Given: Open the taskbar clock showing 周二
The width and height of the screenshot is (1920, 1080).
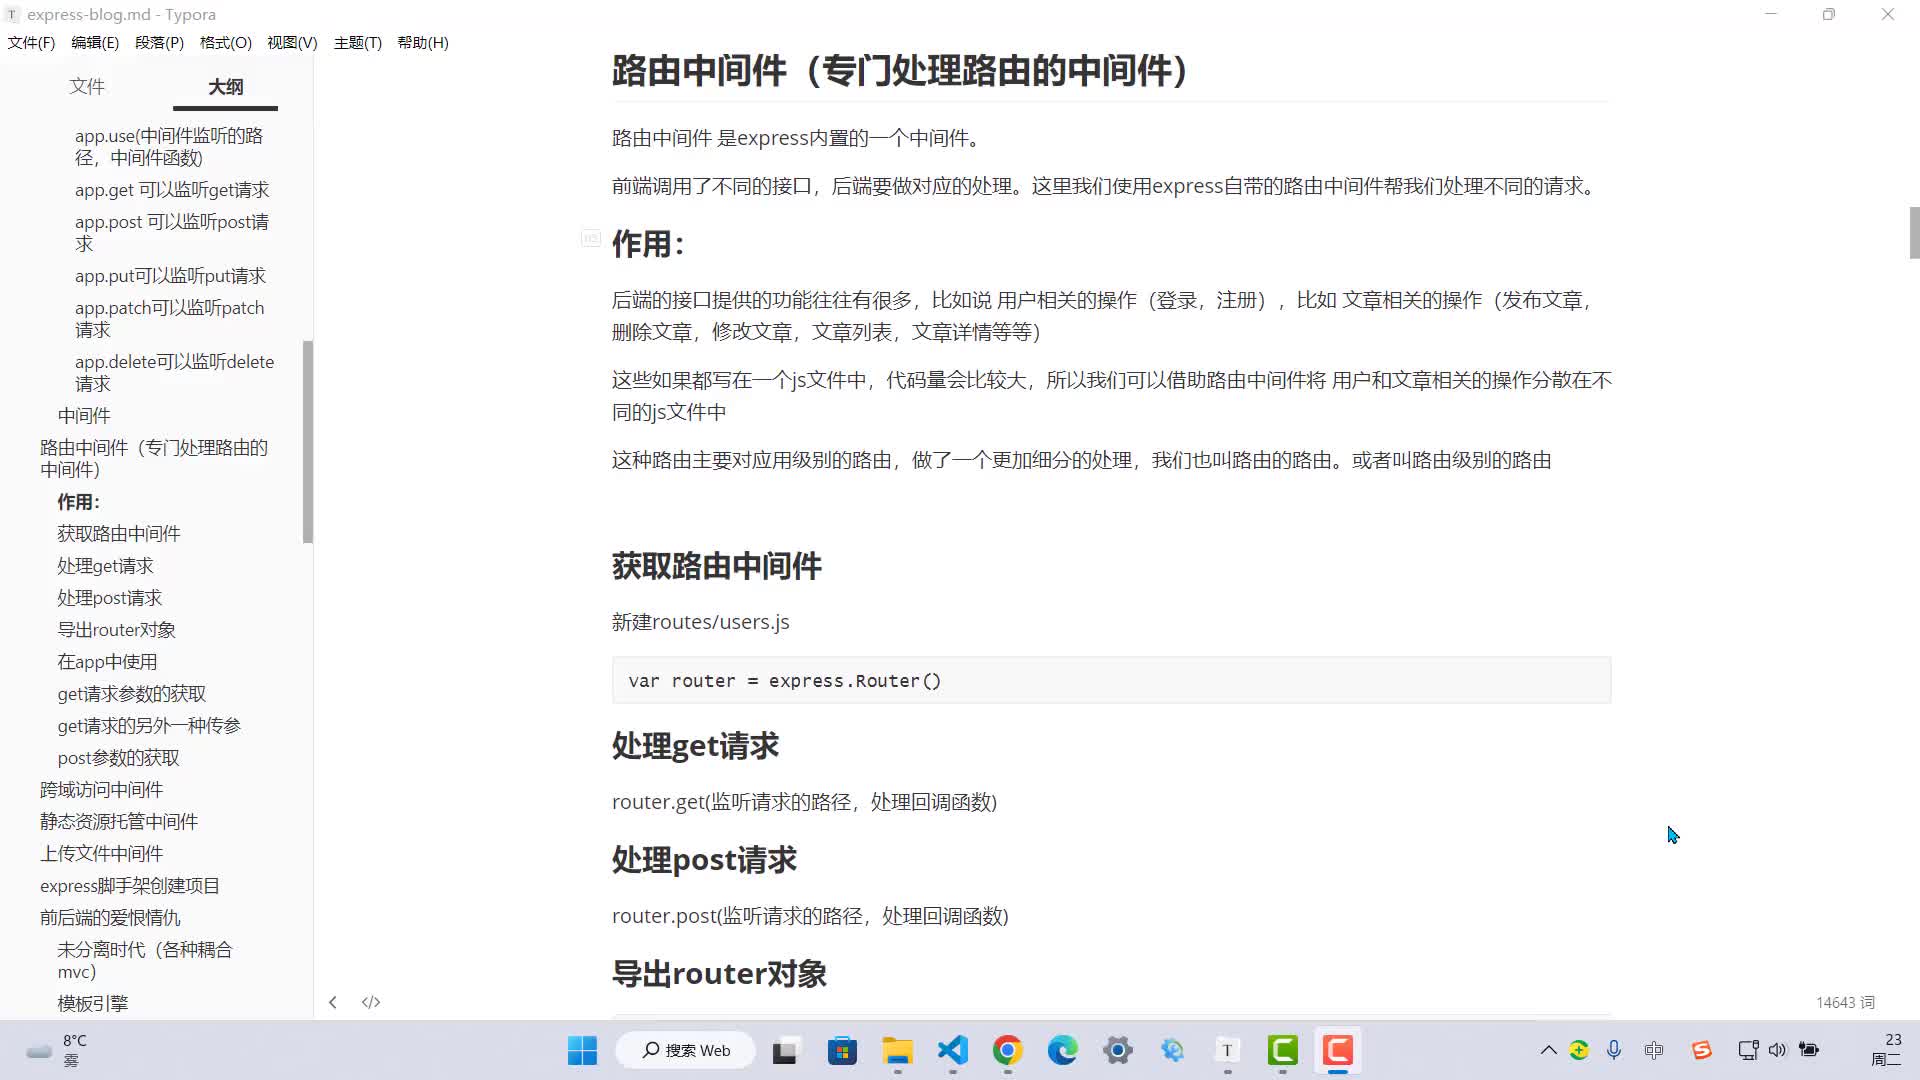Looking at the screenshot, I should tap(1886, 1050).
